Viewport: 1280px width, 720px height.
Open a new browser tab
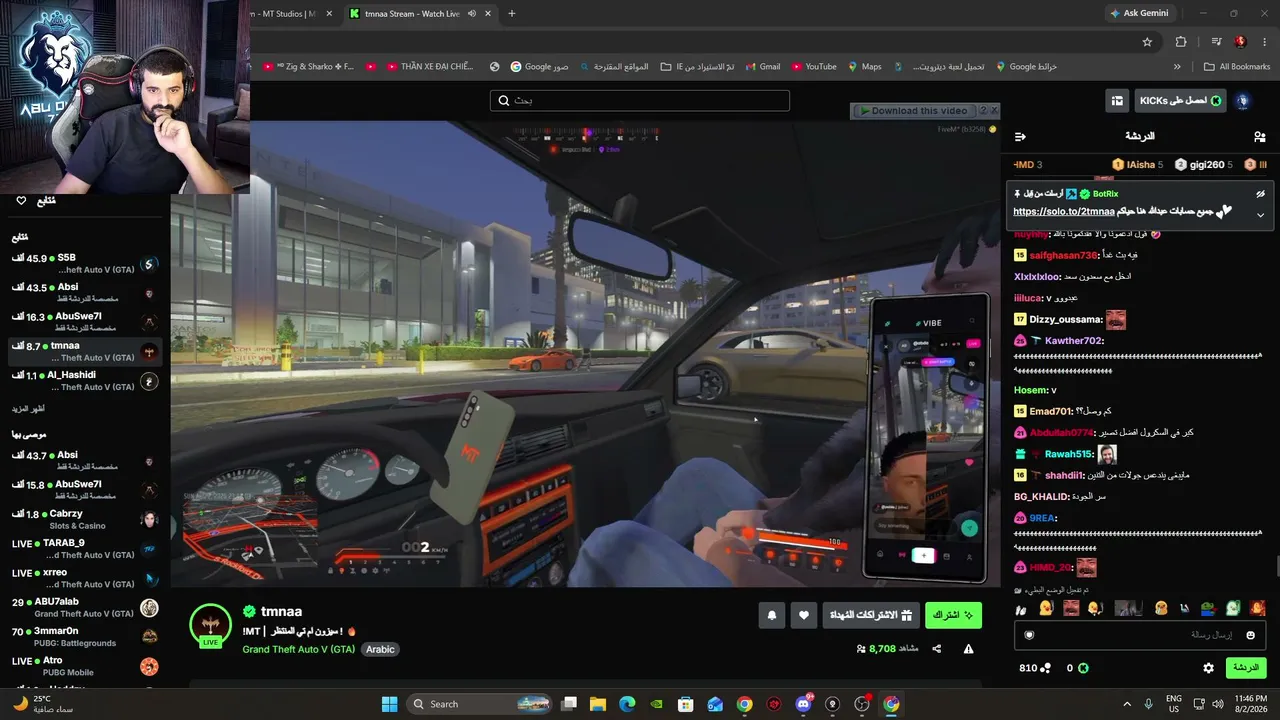512,13
